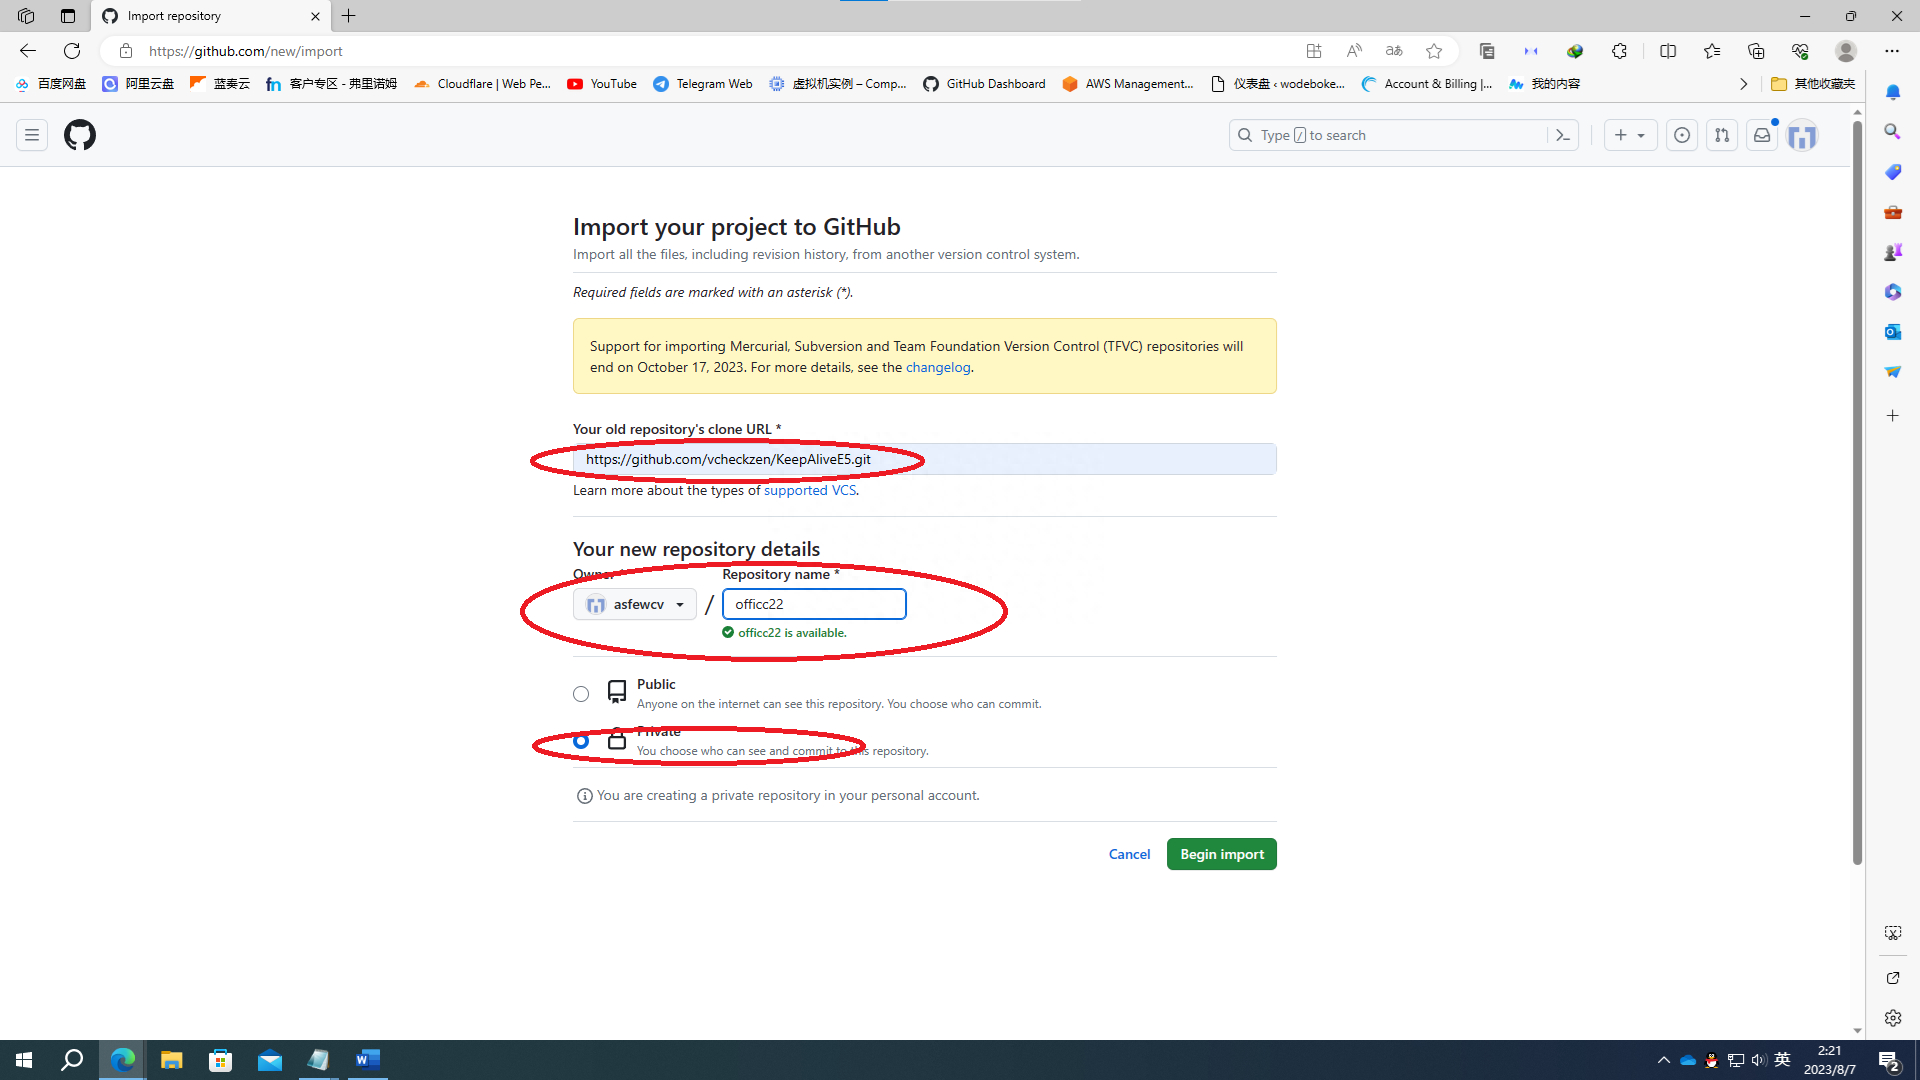Go back to the previous page
The height and width of the screenshot is (1080, 1920).
[x=28, y=51]
